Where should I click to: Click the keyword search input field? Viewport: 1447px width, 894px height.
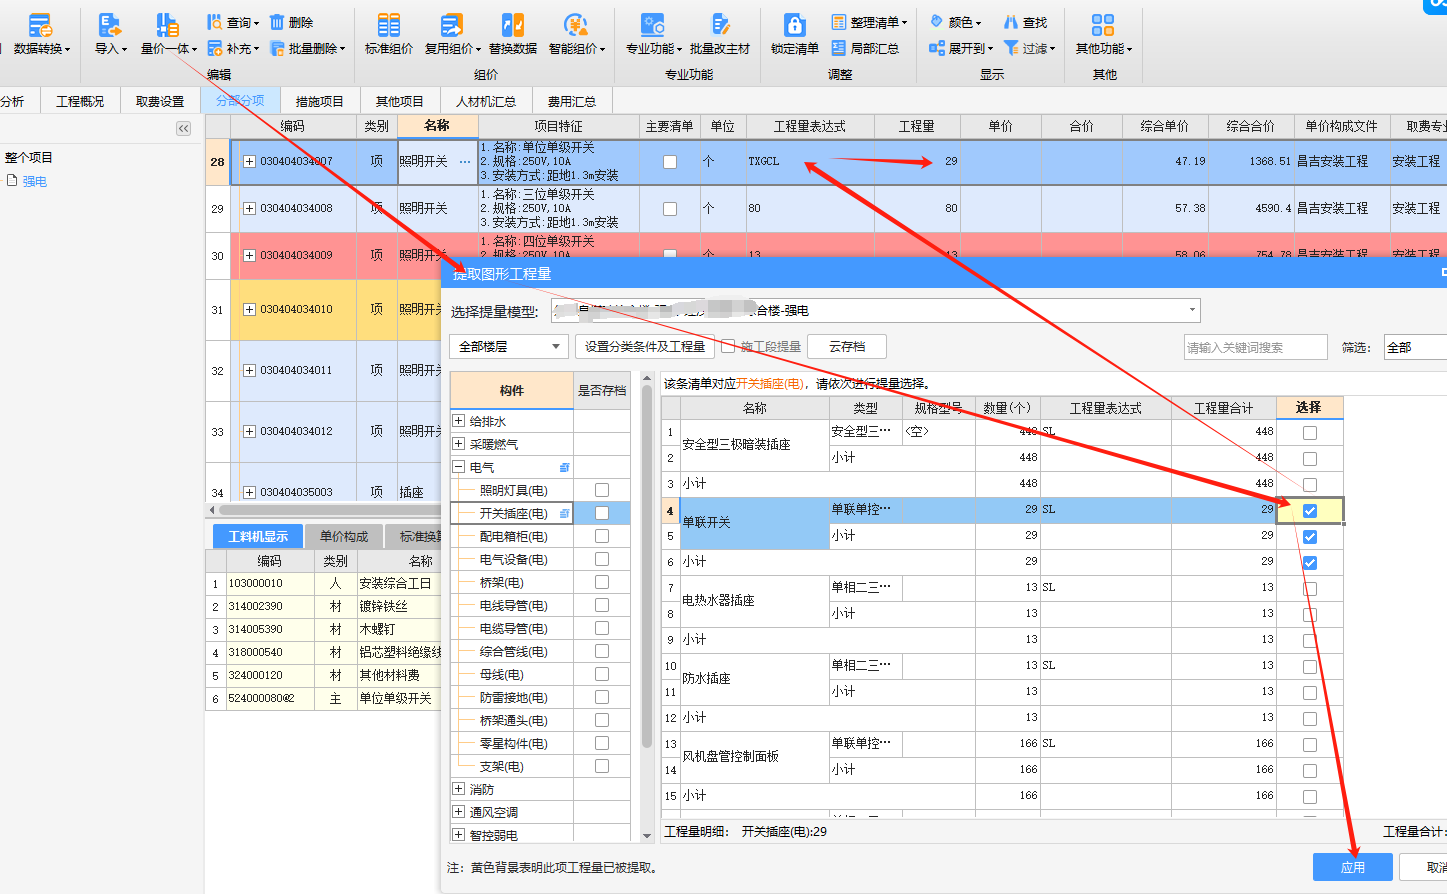coord(1256,347)
